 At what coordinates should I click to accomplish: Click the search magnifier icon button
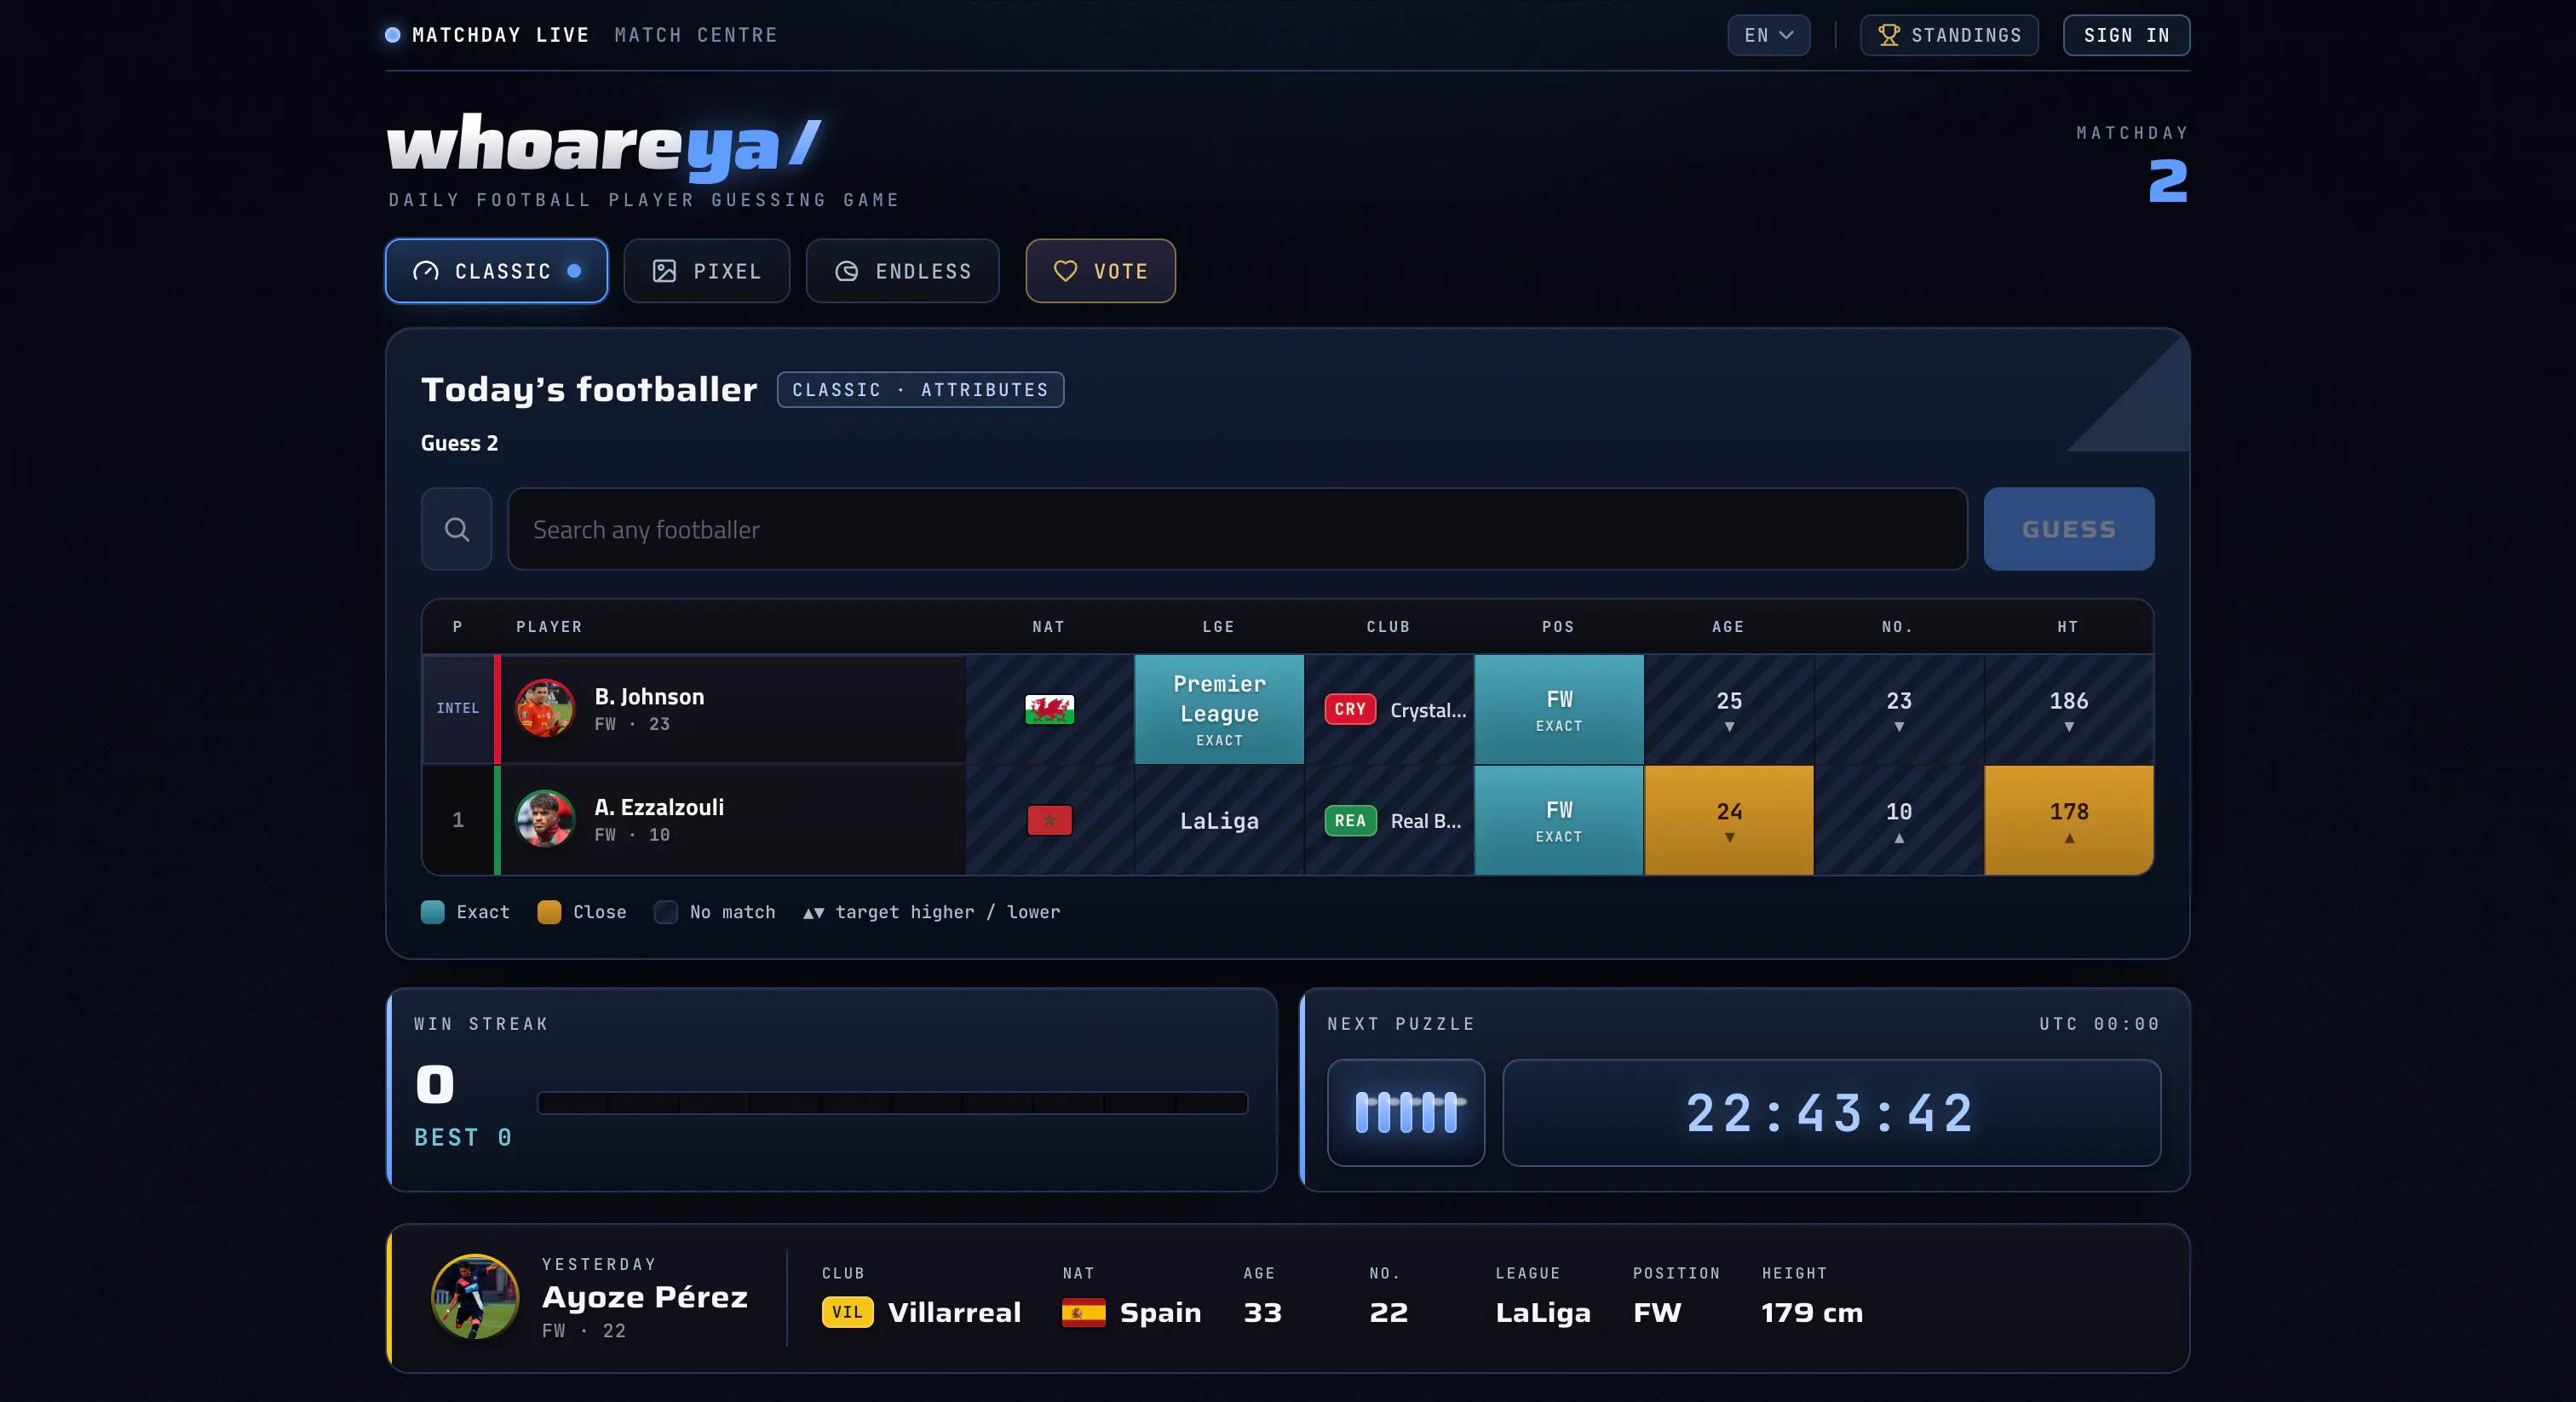(456, 529)
